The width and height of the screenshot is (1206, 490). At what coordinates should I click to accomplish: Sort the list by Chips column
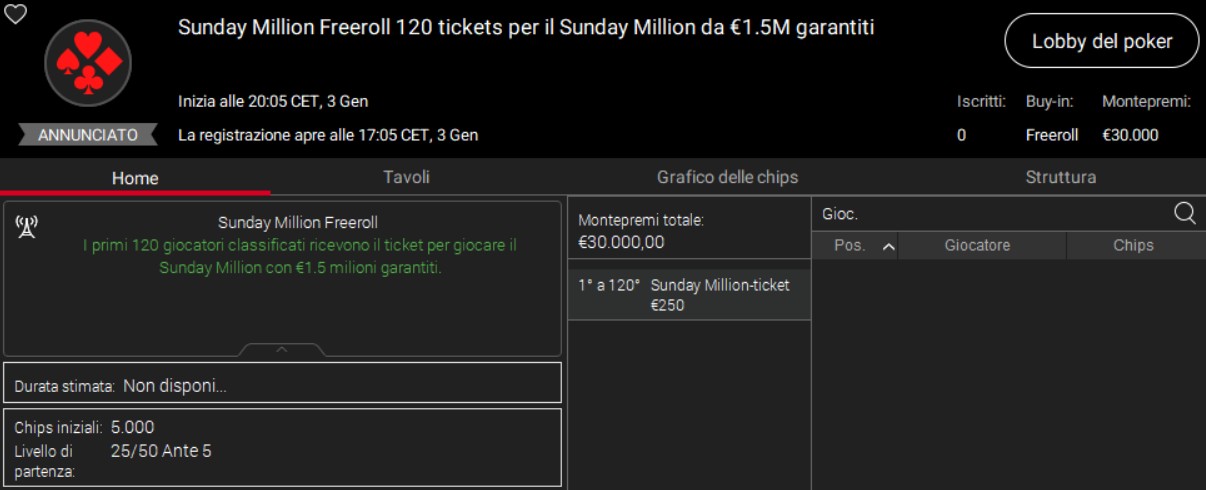click(1133, 246)
